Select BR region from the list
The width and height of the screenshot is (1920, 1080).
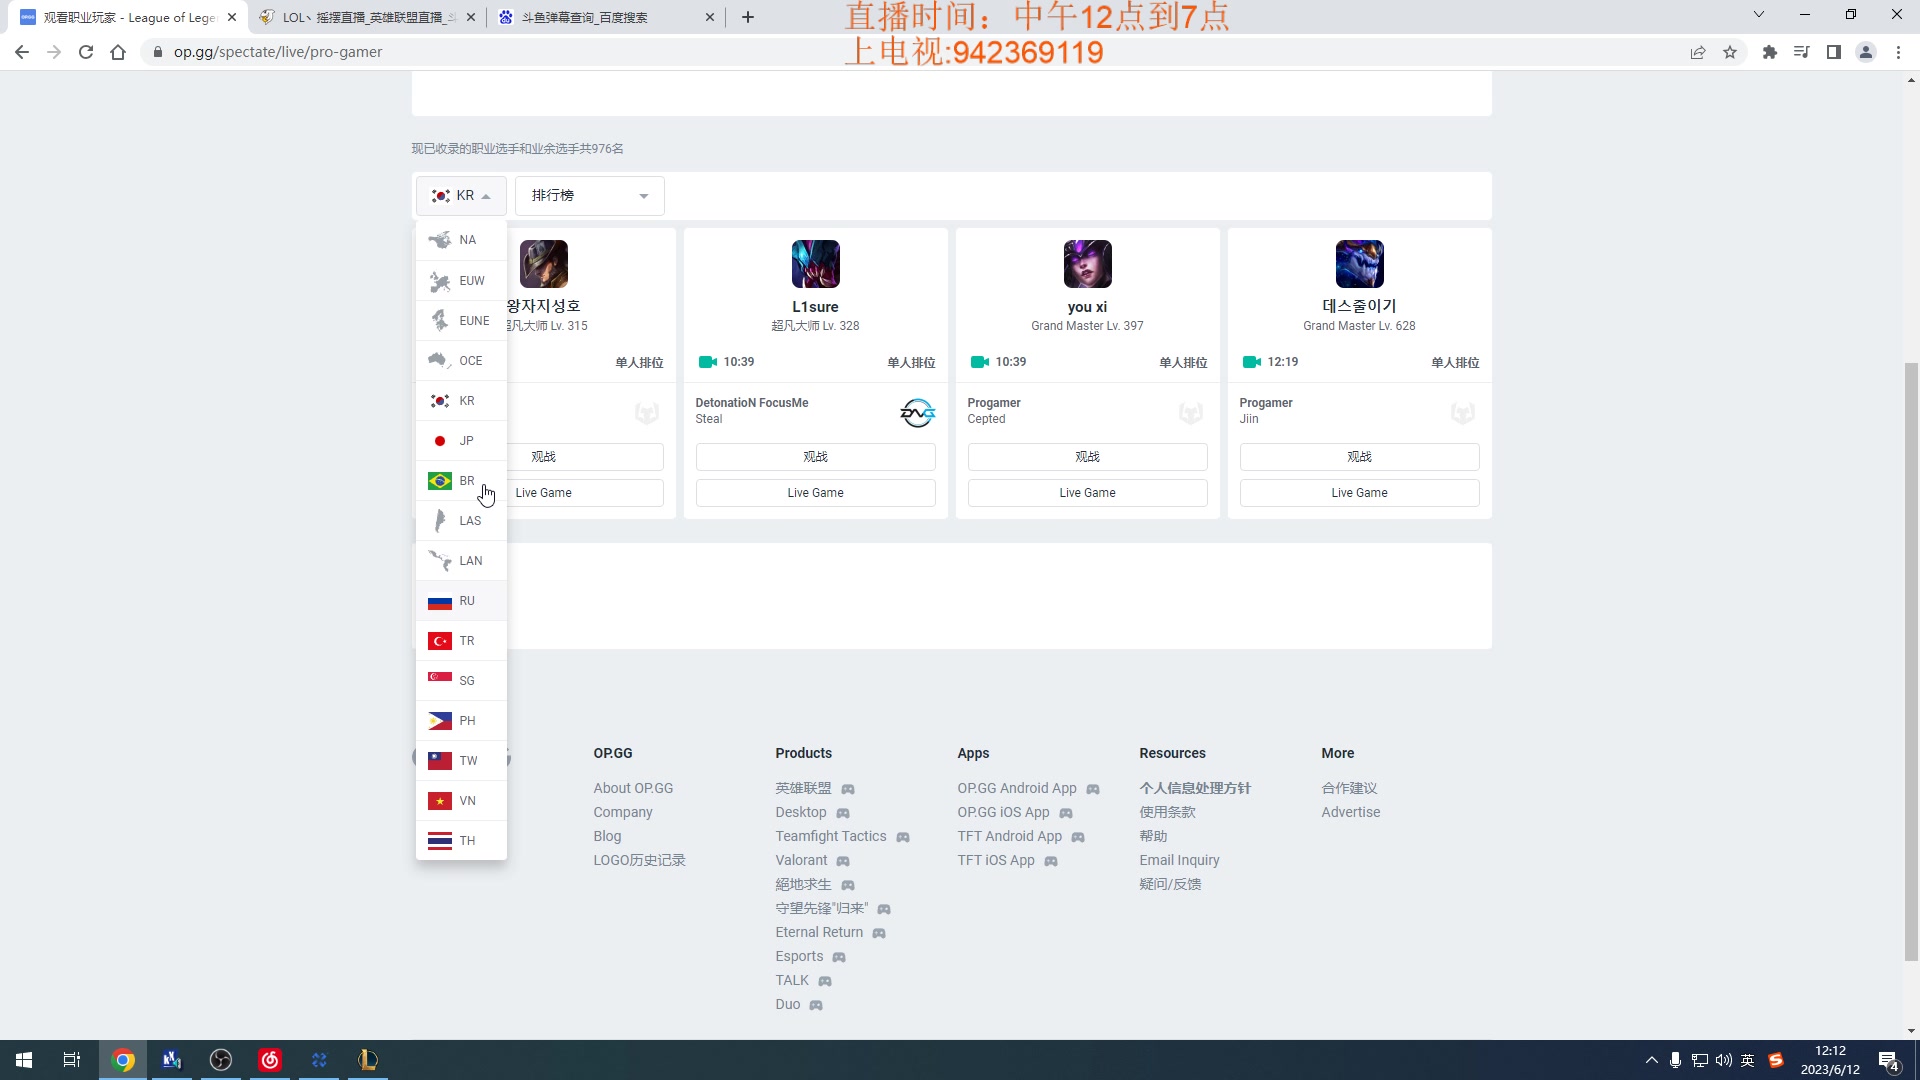[461, 481]
